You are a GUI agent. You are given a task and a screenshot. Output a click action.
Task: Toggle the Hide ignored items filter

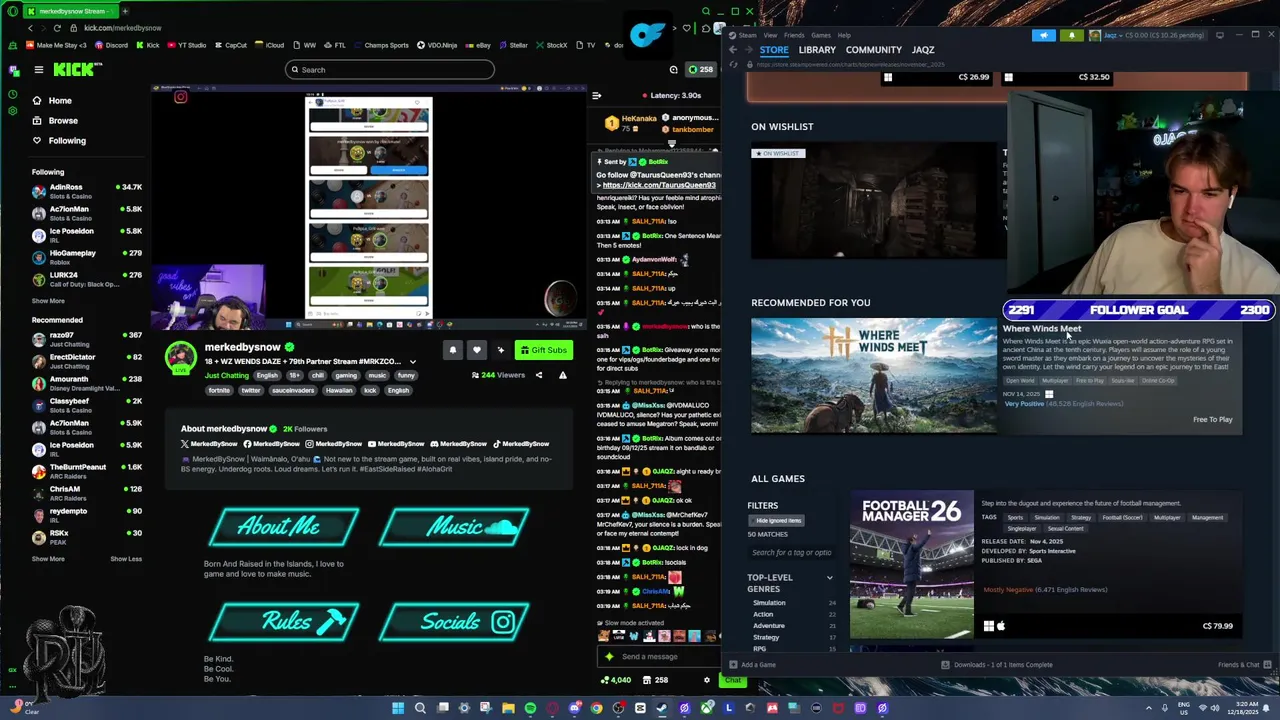point(776,520)
